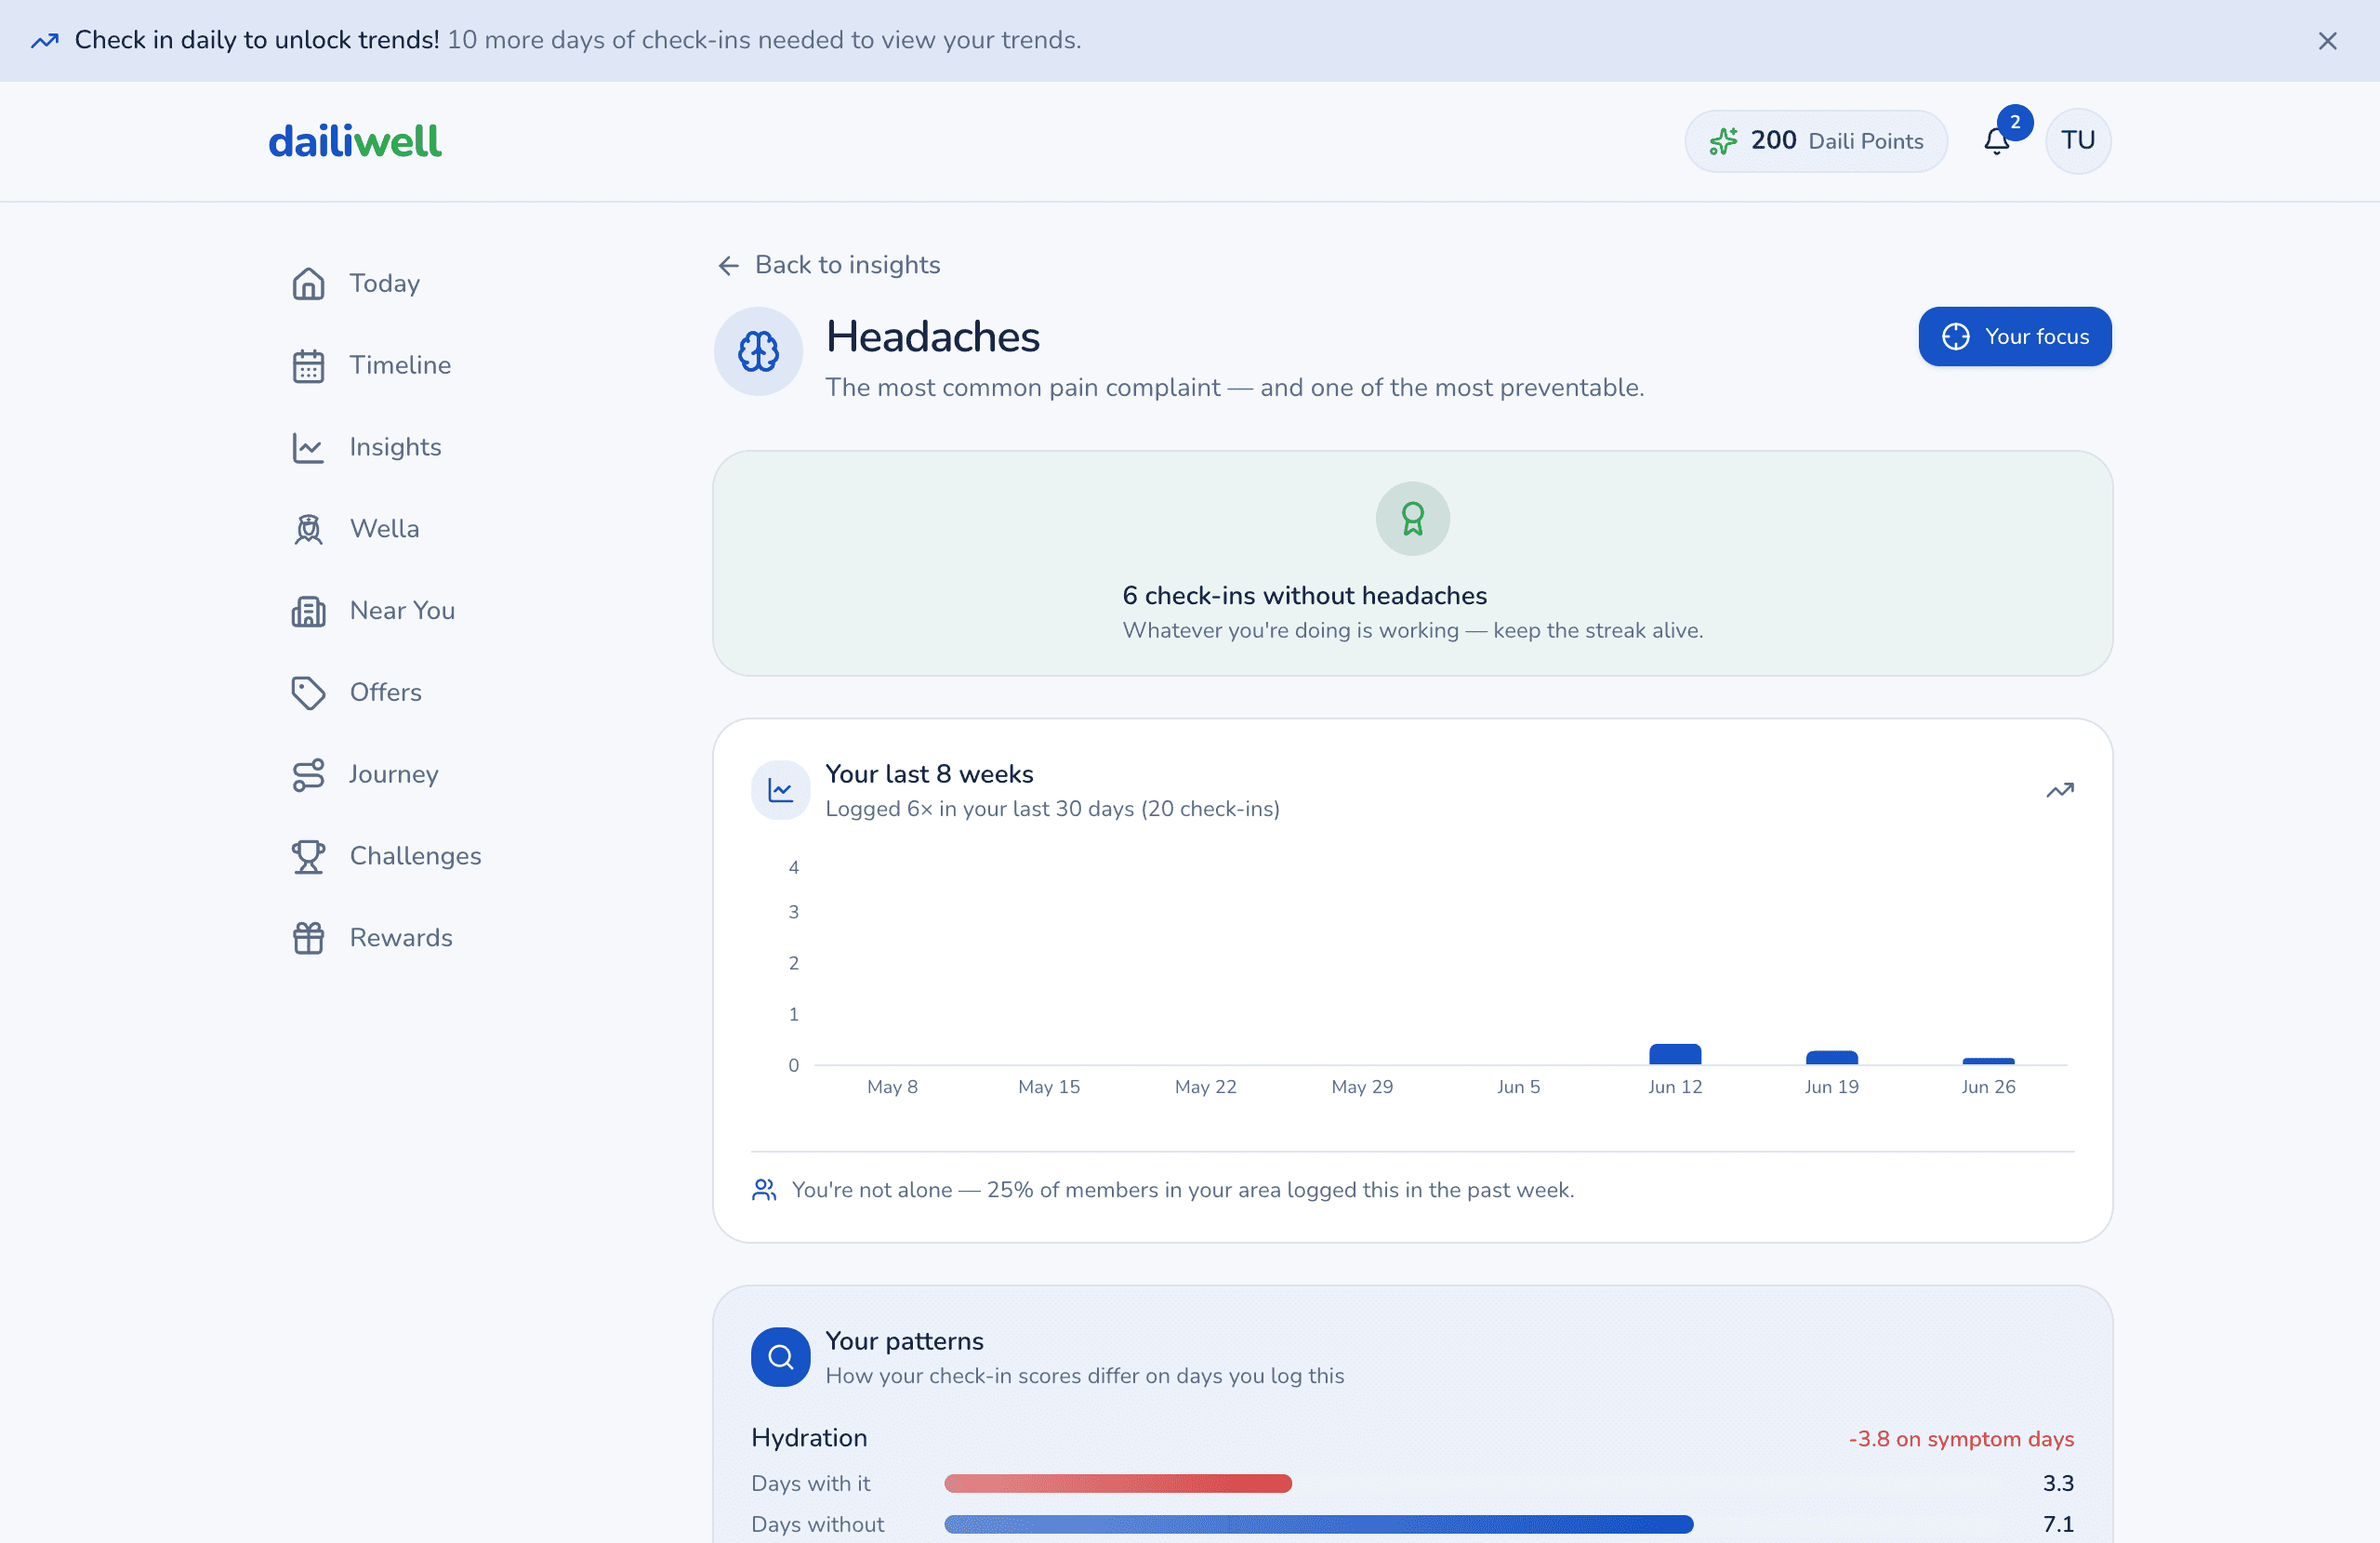Click the 3.3 hydration score value
The width and height of the screenshot is (2380, 1543).
(x=2058, y=1484)
